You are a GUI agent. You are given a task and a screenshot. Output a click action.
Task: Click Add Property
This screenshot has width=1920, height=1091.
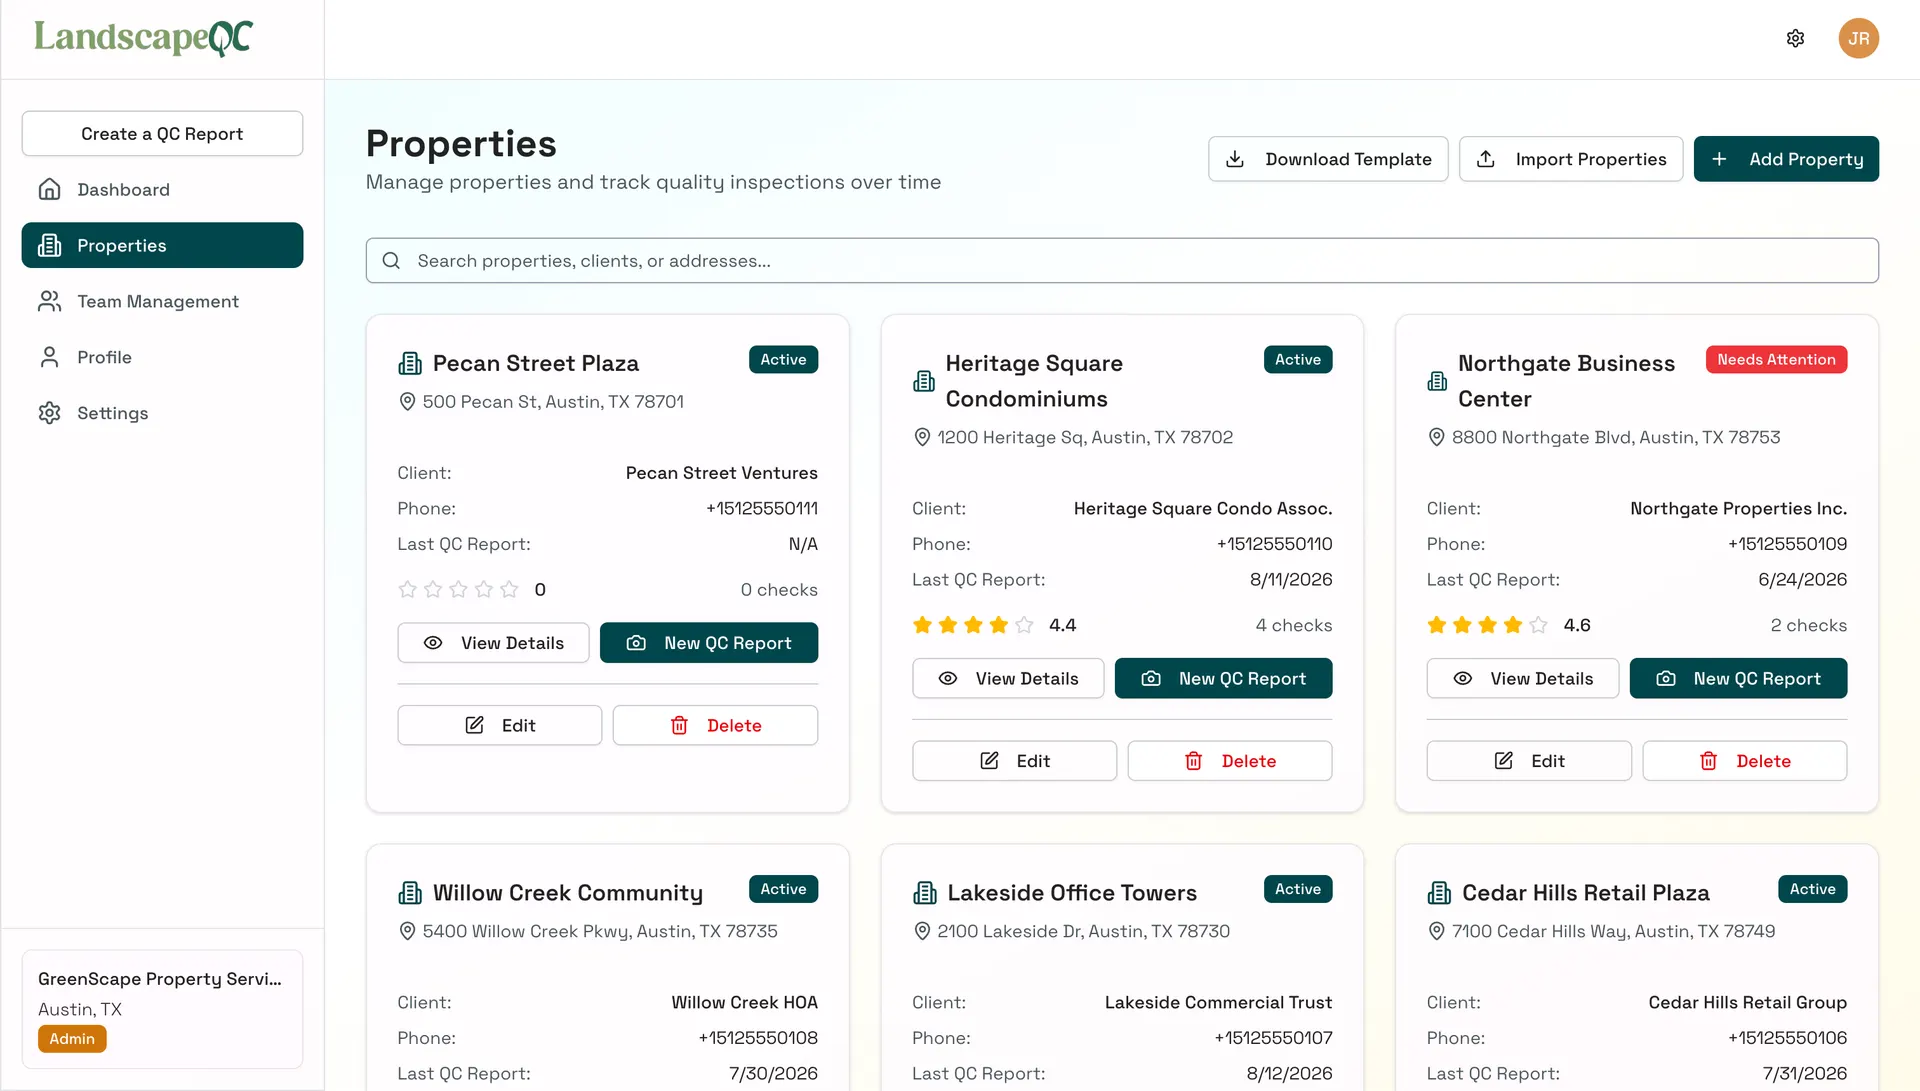[1786, 160]
